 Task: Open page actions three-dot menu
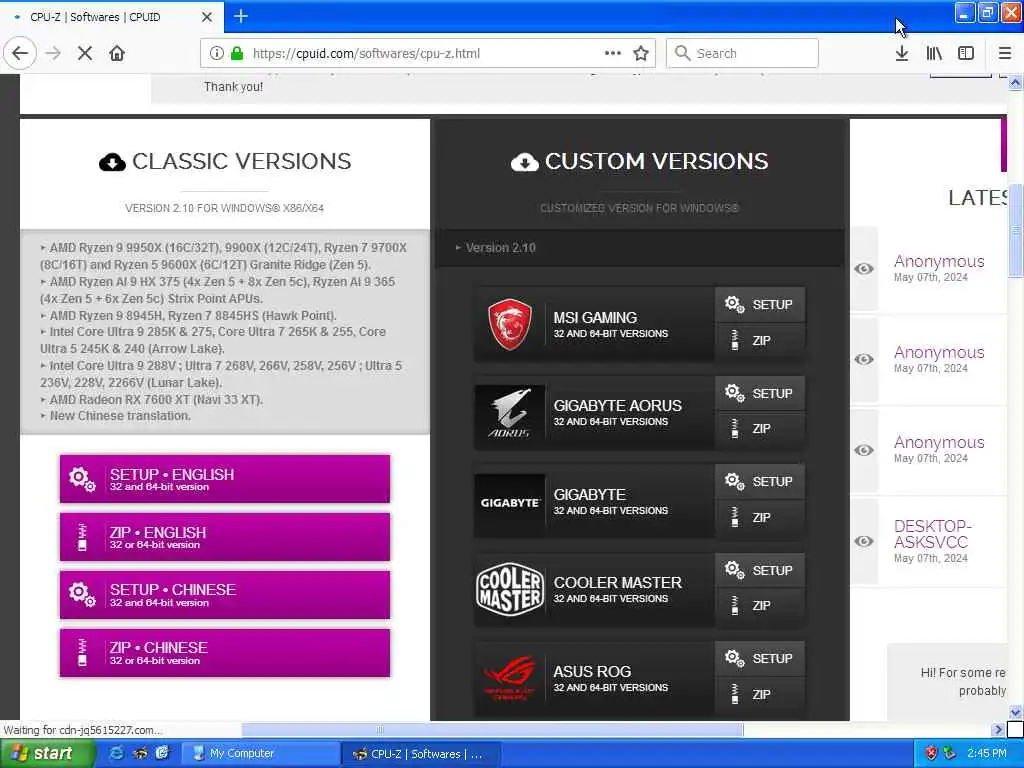[613, 53]
